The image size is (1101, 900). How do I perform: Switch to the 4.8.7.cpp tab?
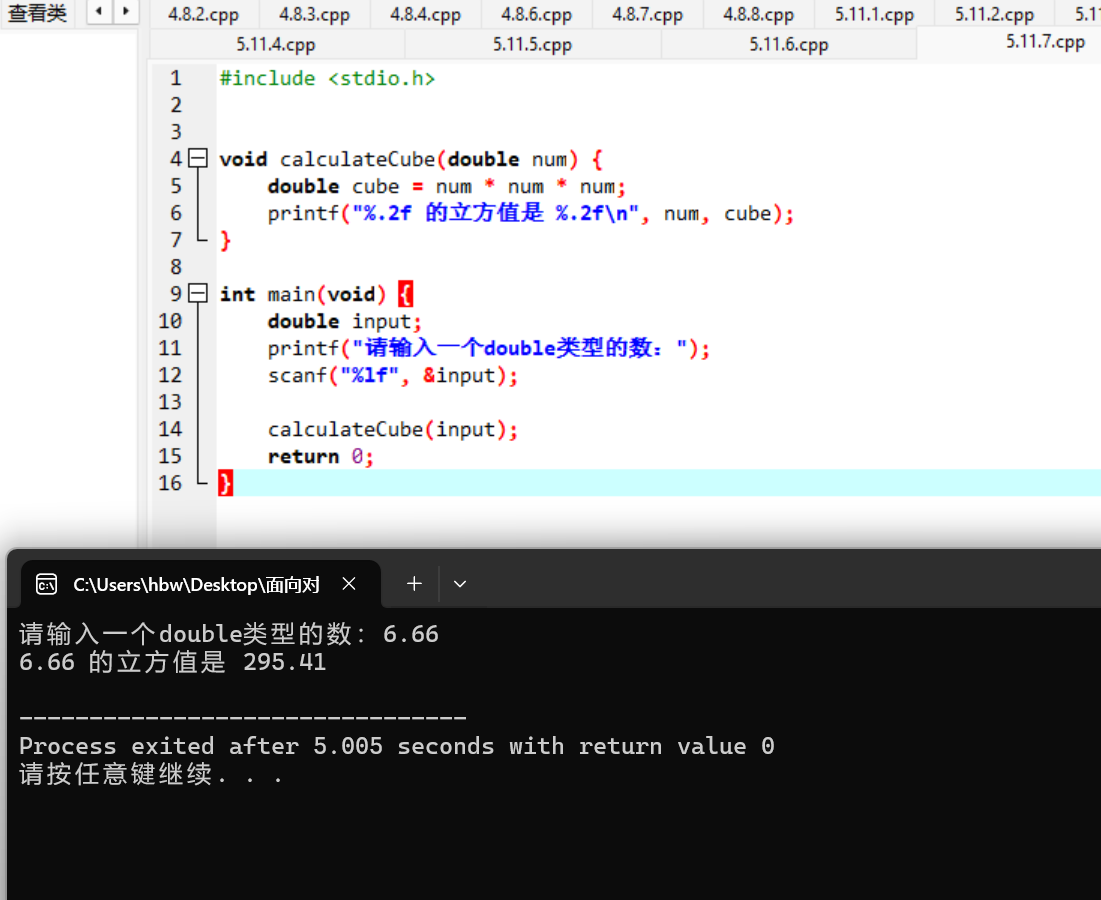click(647, 14)
